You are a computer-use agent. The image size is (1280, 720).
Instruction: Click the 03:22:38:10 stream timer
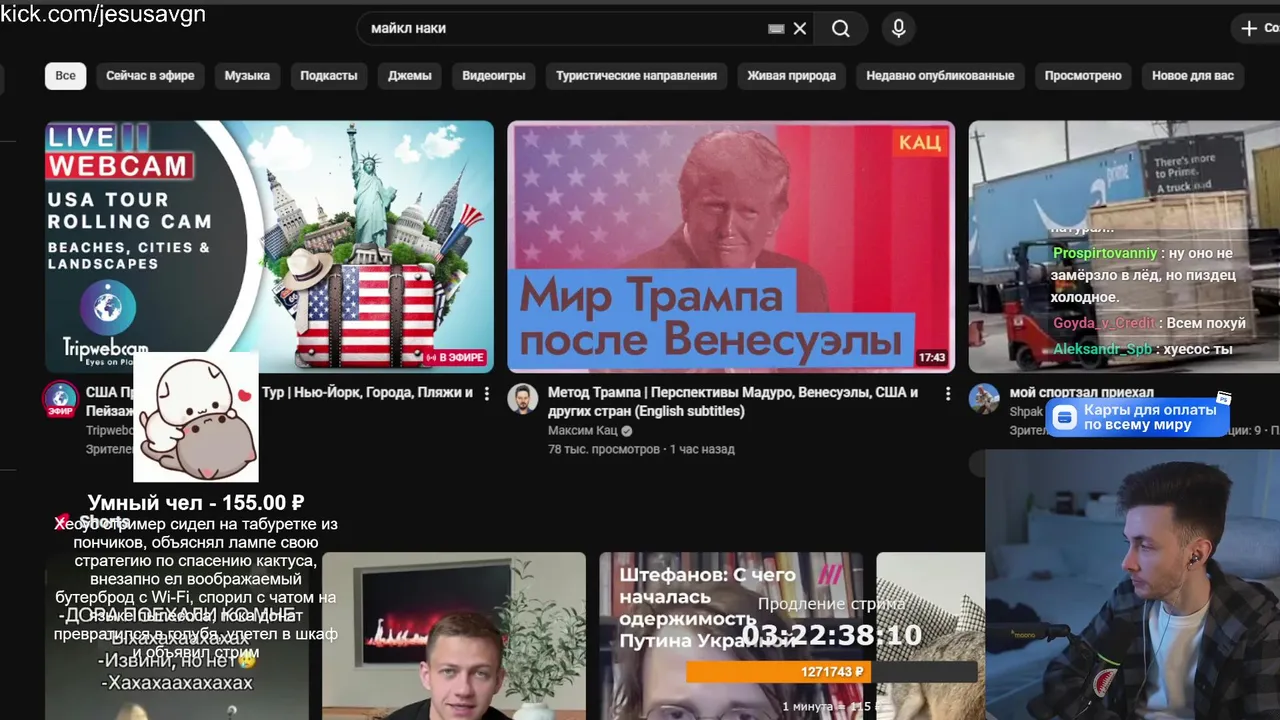click(x=832, y=635)
